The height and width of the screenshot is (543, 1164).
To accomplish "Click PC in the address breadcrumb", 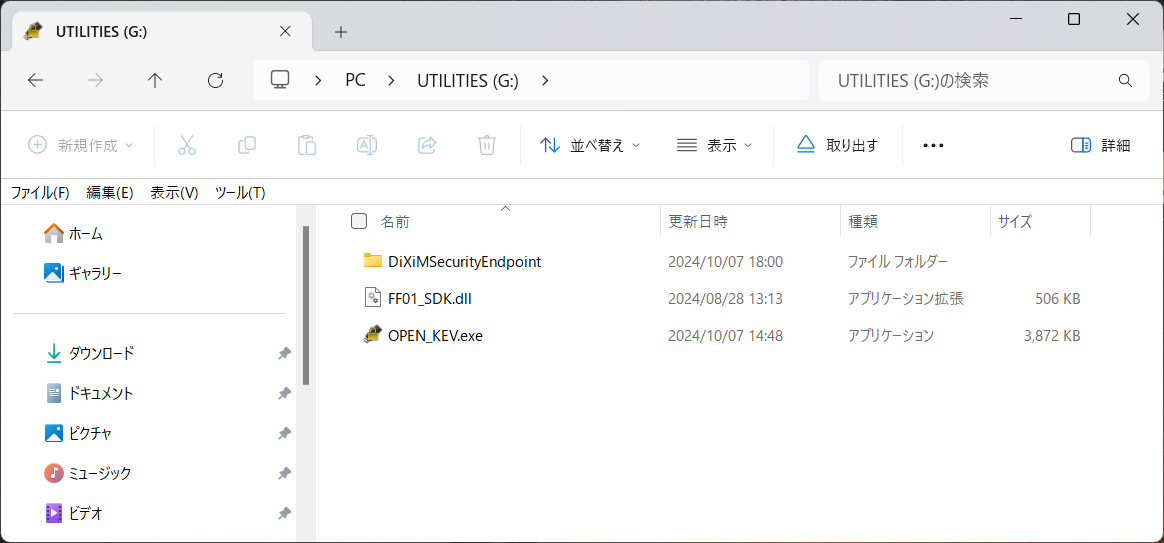I will tap(356, 80).
